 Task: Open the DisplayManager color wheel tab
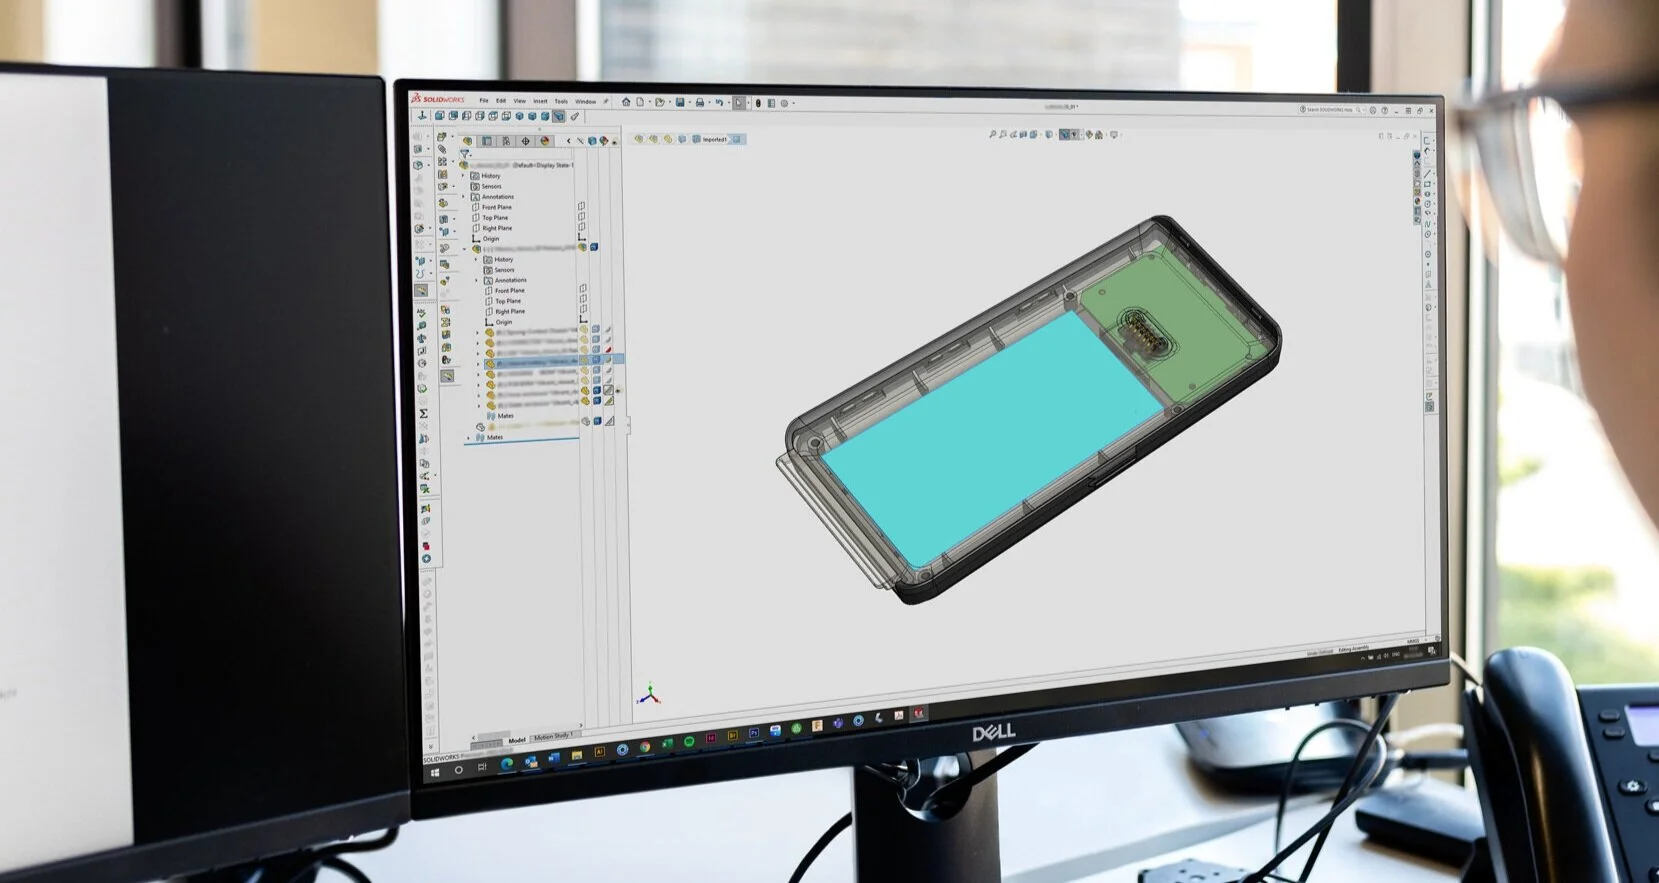pyautogui.click(x=545, y=141)
